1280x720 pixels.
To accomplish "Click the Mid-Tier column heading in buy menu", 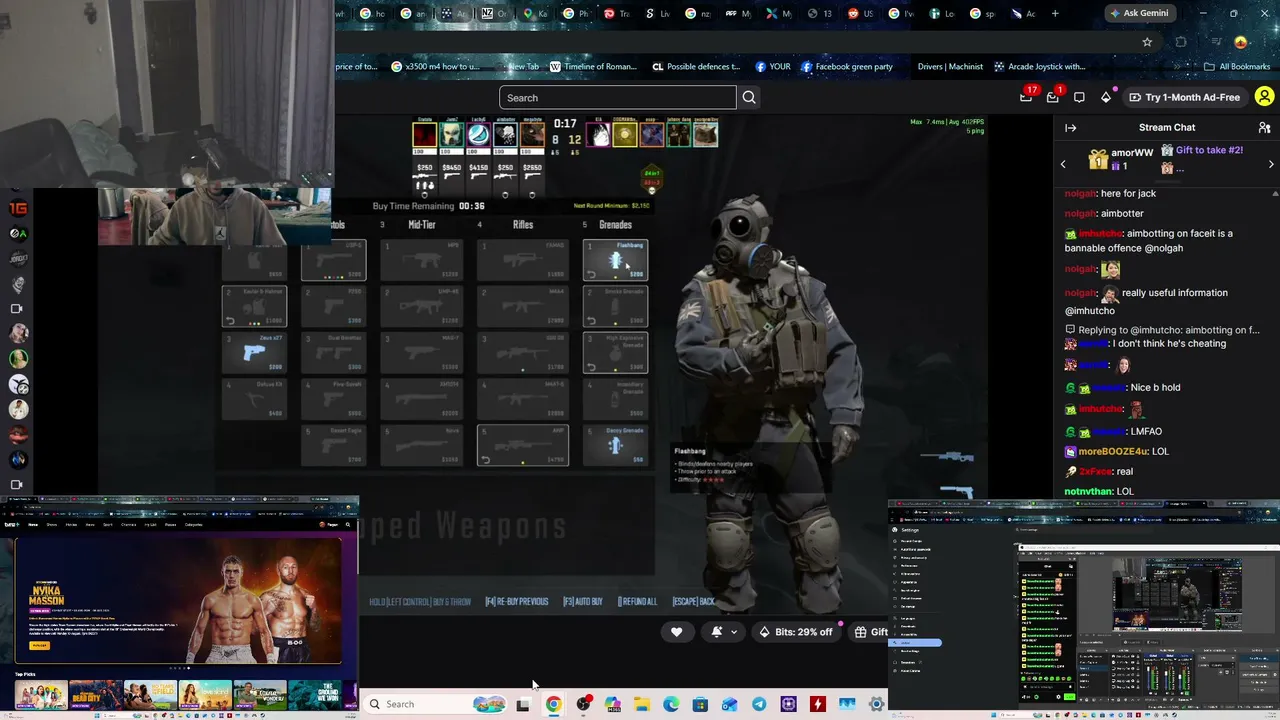I will click(422, 225).
